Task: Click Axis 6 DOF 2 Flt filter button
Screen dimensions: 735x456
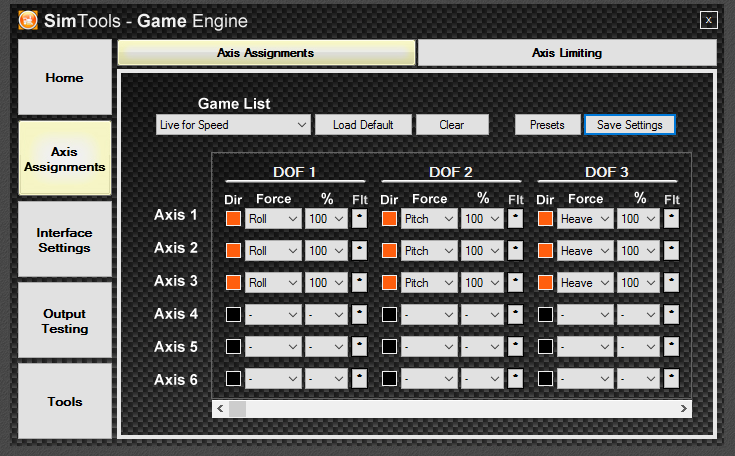Action: (x=516, y=379)
